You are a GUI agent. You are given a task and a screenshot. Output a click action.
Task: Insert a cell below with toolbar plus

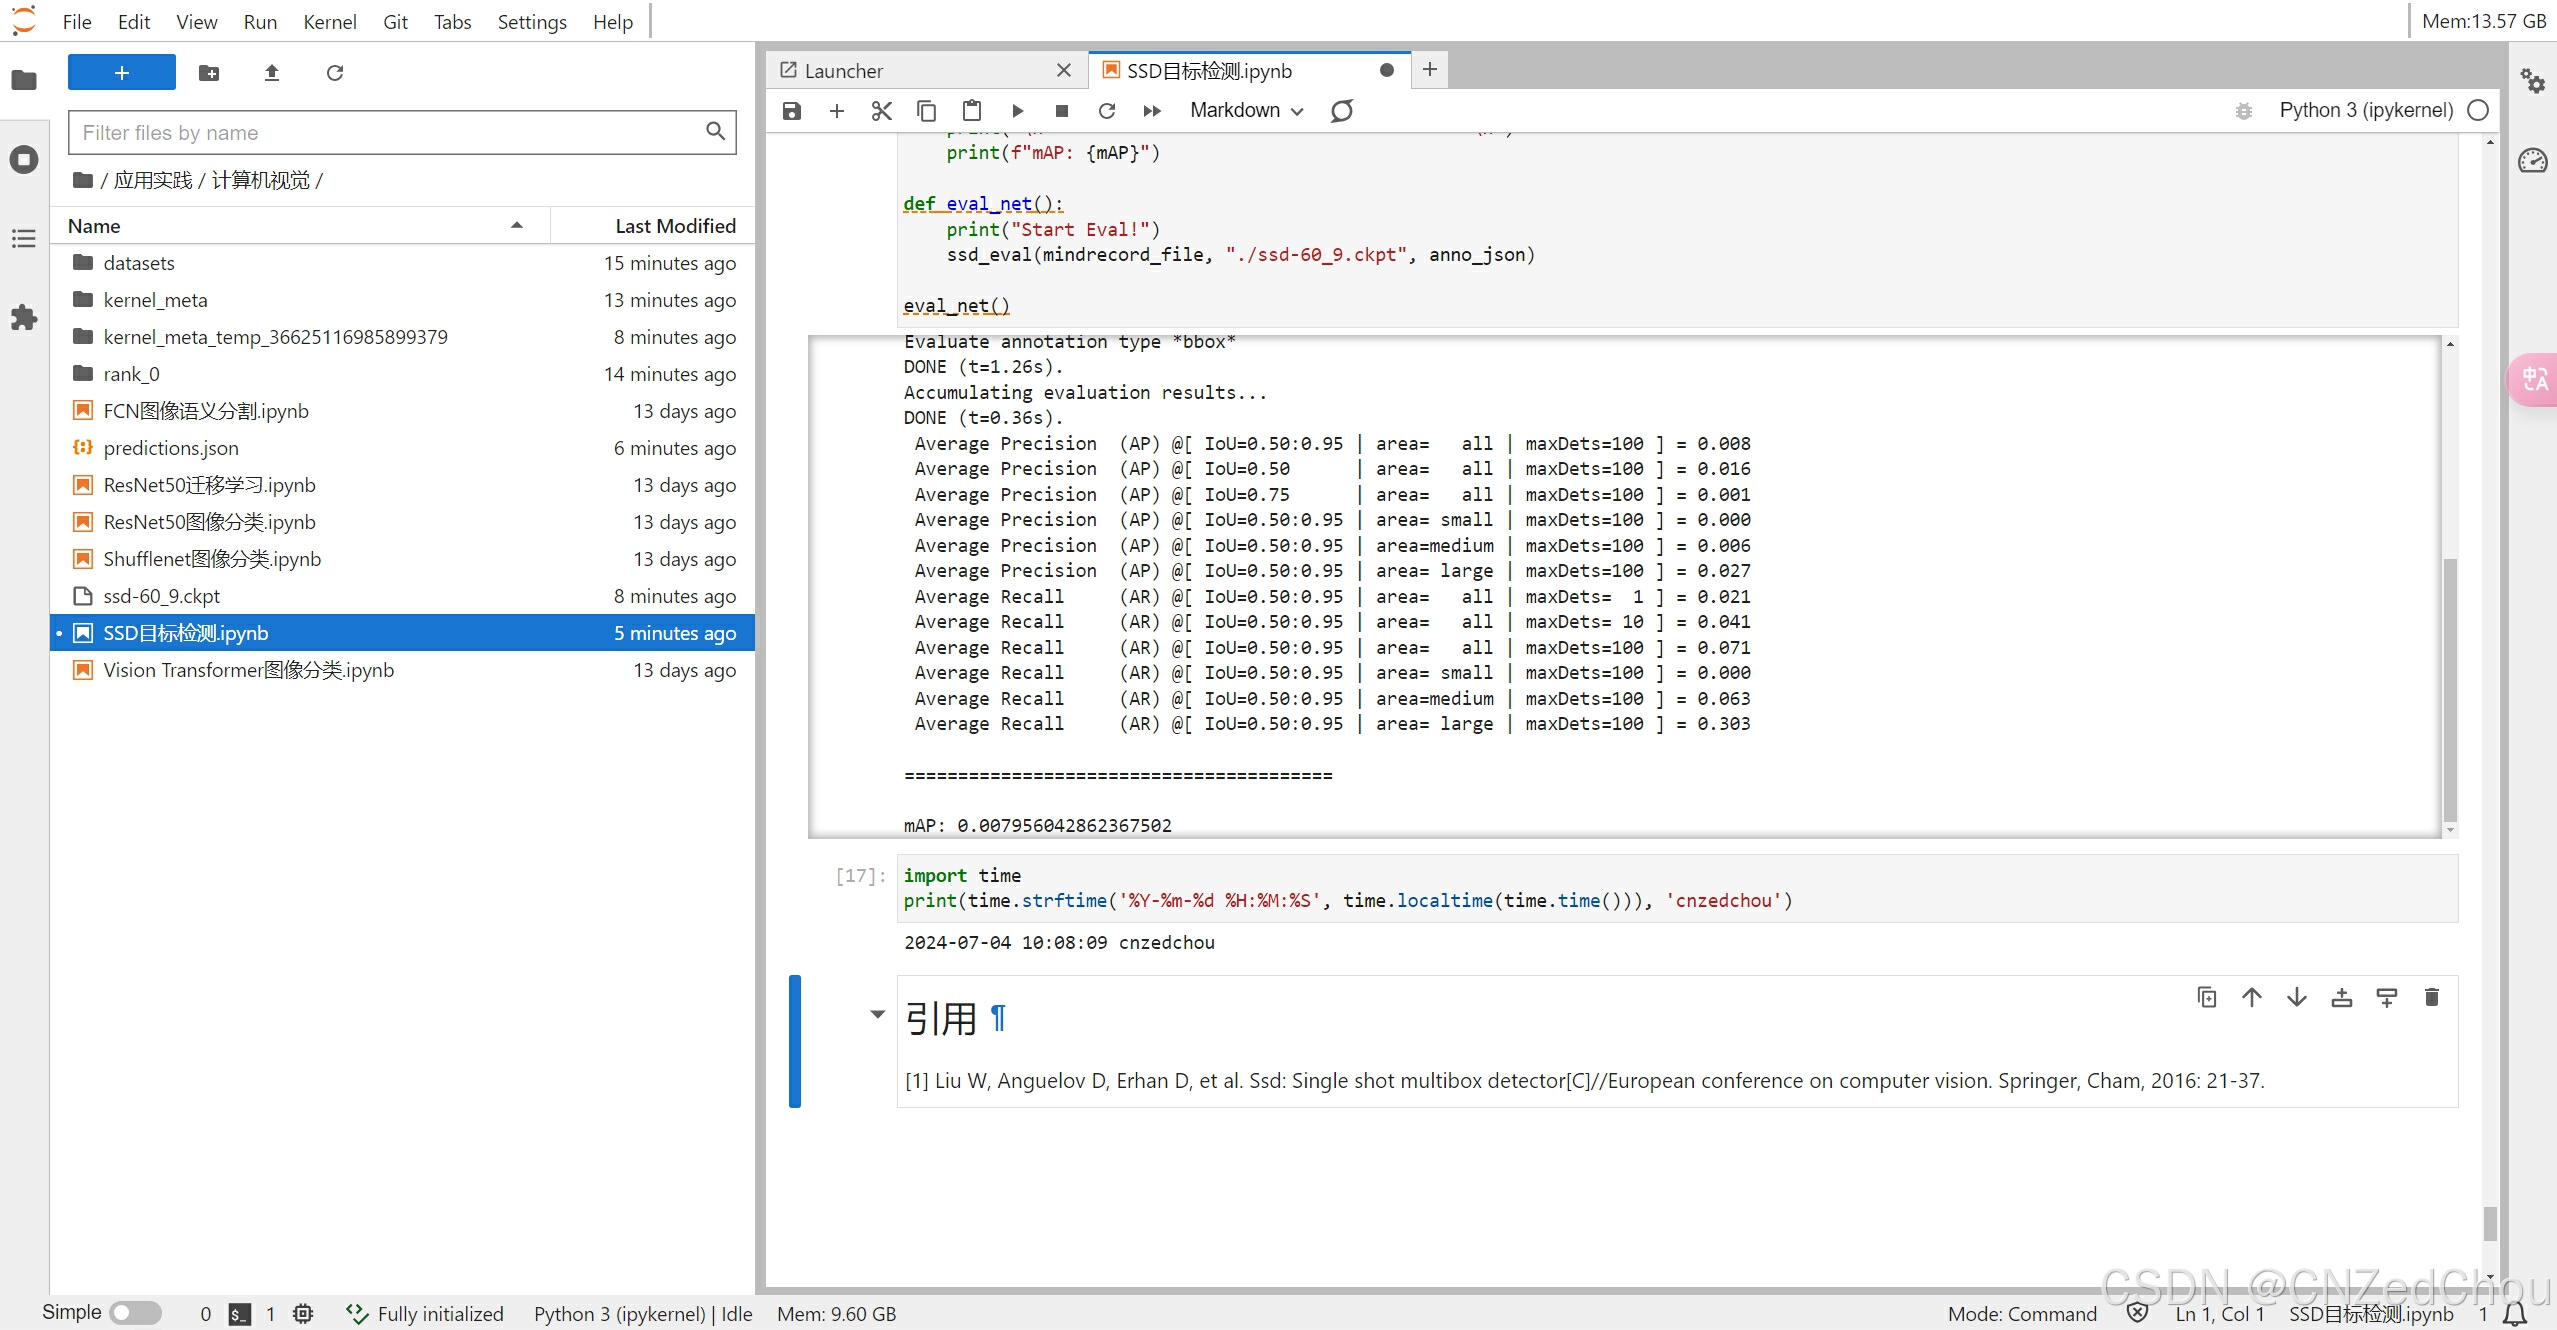(837, 111)
